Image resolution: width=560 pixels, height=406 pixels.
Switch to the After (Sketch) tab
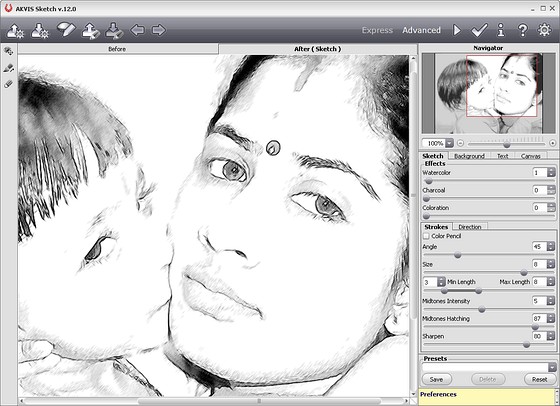(318, 49)
